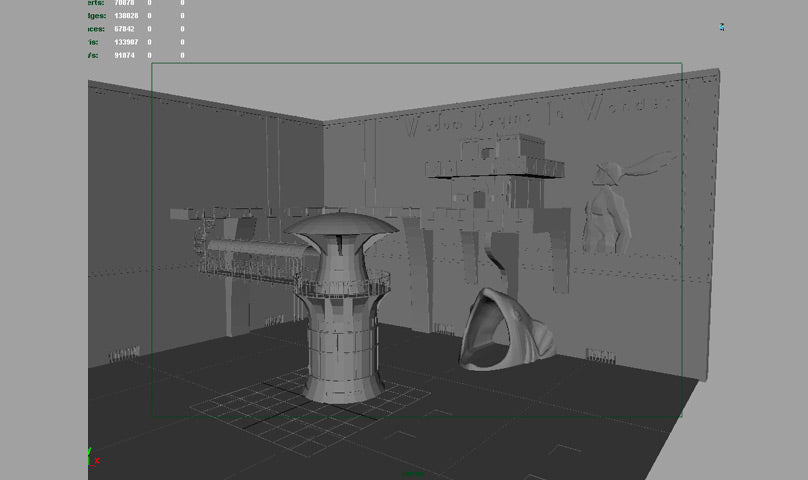Click the UVs count value 91874

(x=126, y=55)
